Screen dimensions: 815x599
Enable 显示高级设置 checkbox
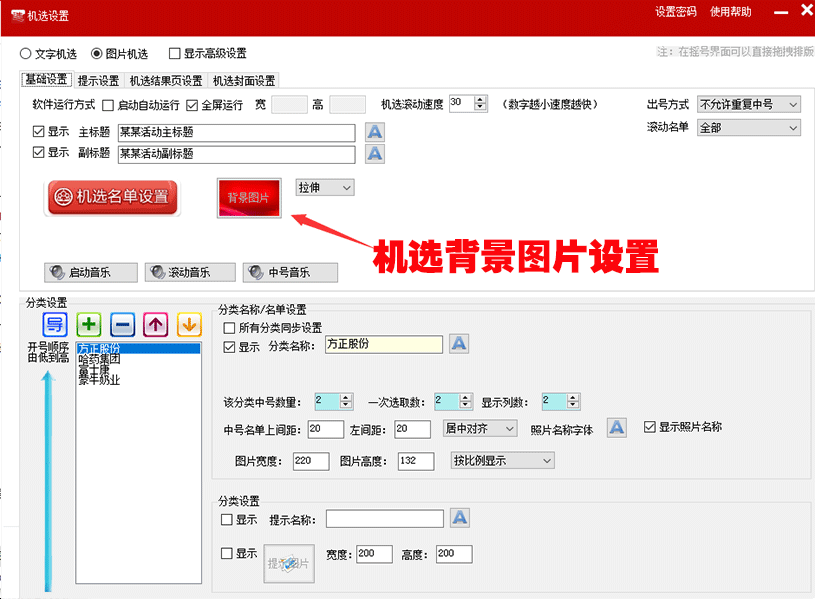175,54
